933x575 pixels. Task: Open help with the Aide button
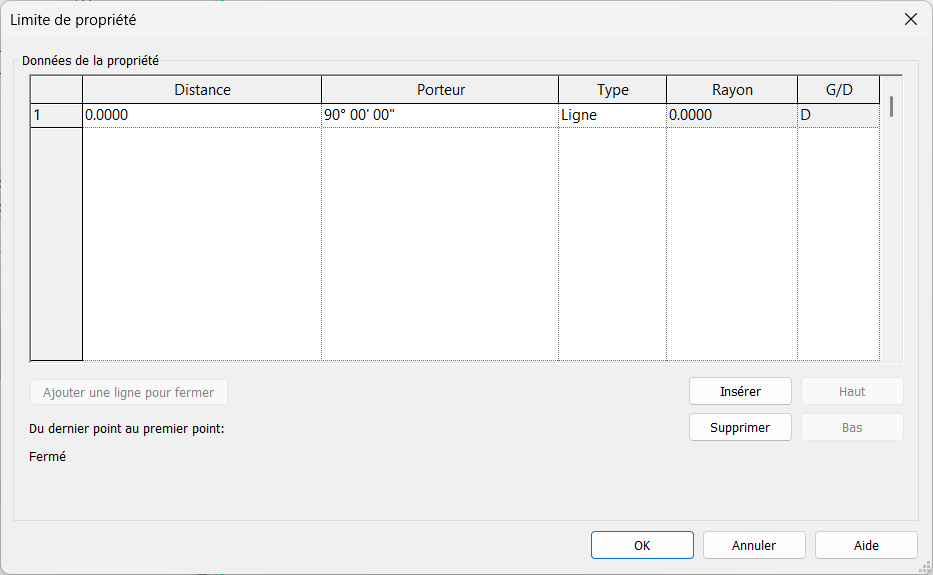coord(866,545)
